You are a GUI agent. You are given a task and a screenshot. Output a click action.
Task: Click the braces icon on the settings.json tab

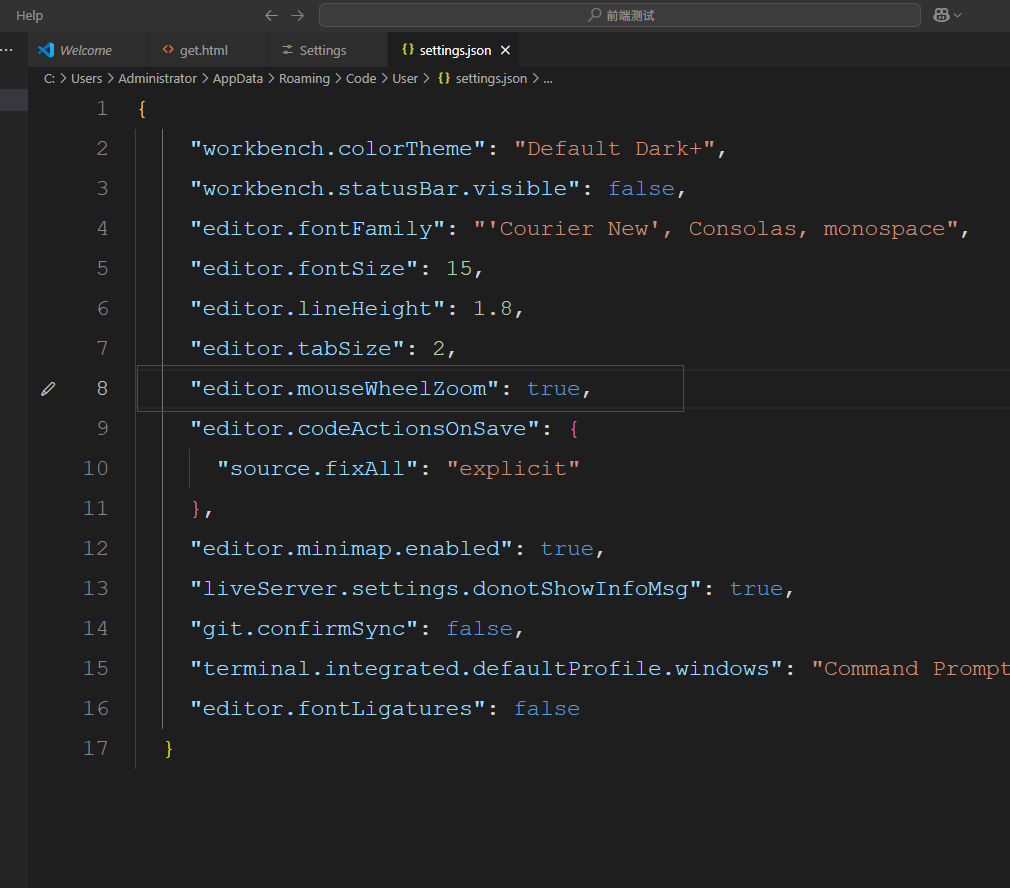tap(407, 49)
